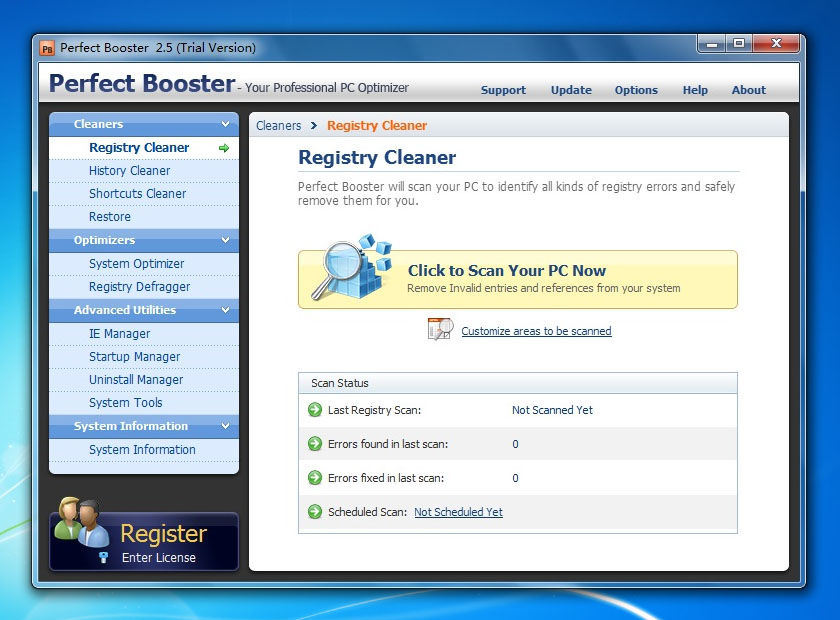Collapse the Advanced Utilities section chevron
840x620 pixels.
(x=226, y=310)
